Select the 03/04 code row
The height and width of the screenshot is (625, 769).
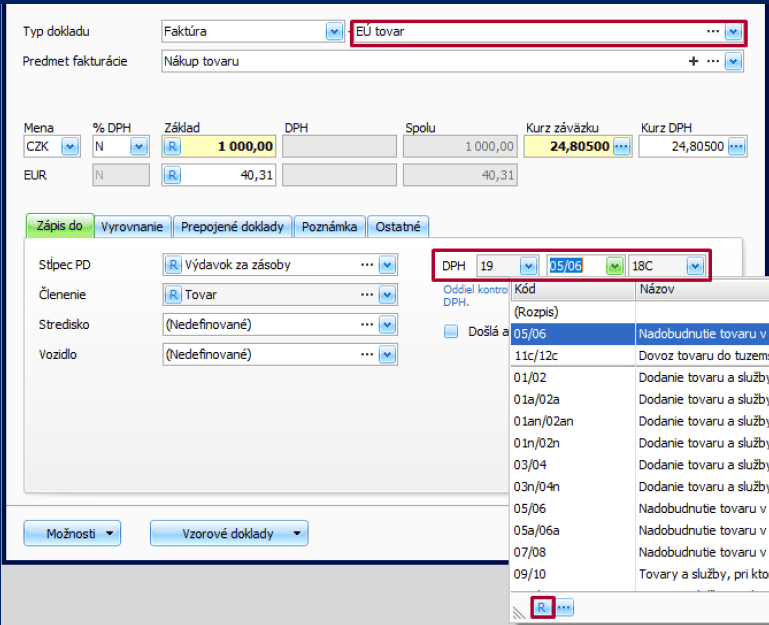[640, 465]
